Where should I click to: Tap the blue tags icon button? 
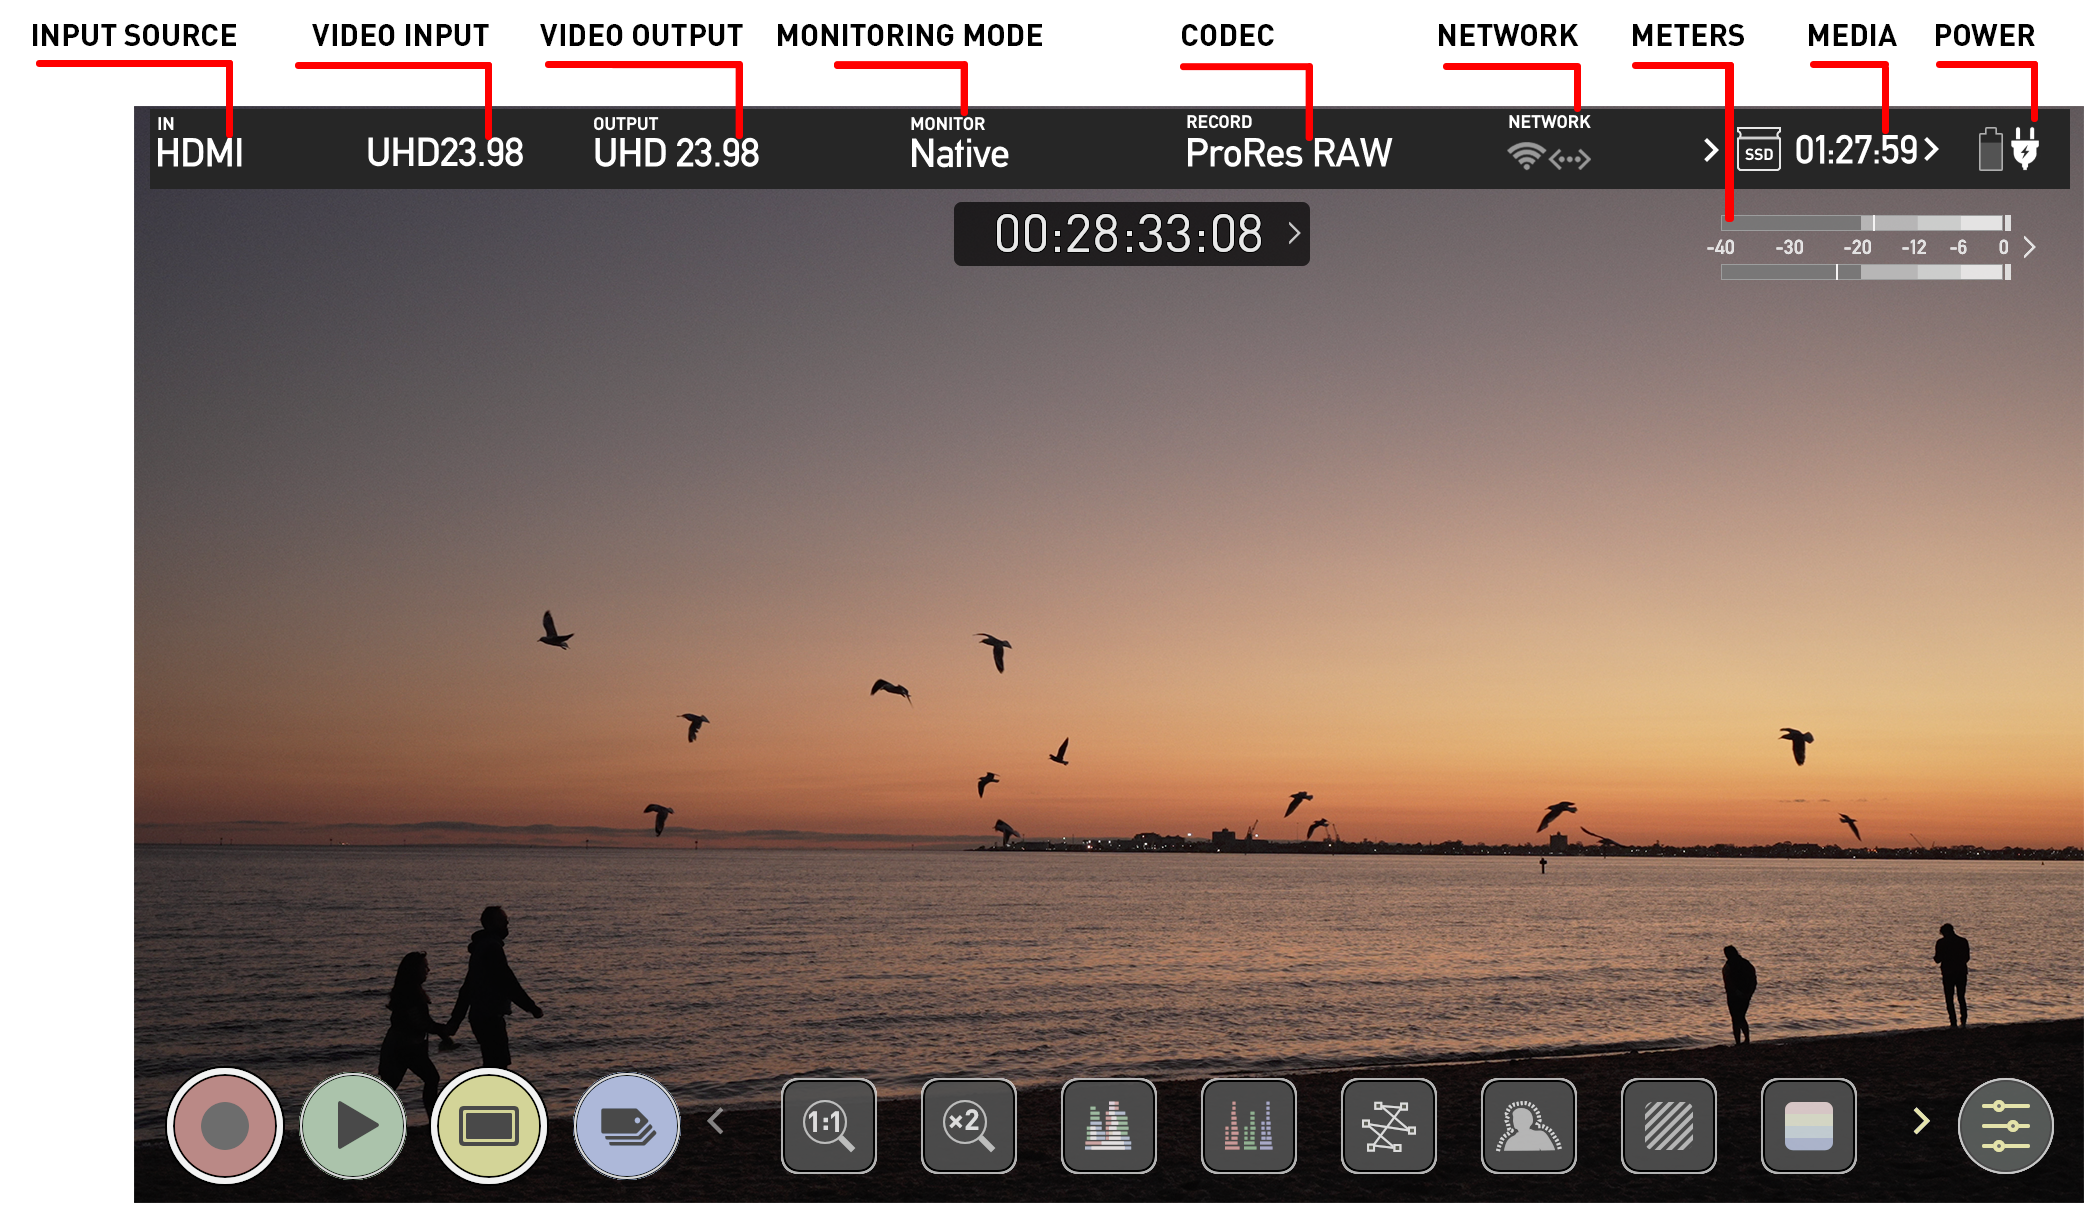pos(627,1126)
